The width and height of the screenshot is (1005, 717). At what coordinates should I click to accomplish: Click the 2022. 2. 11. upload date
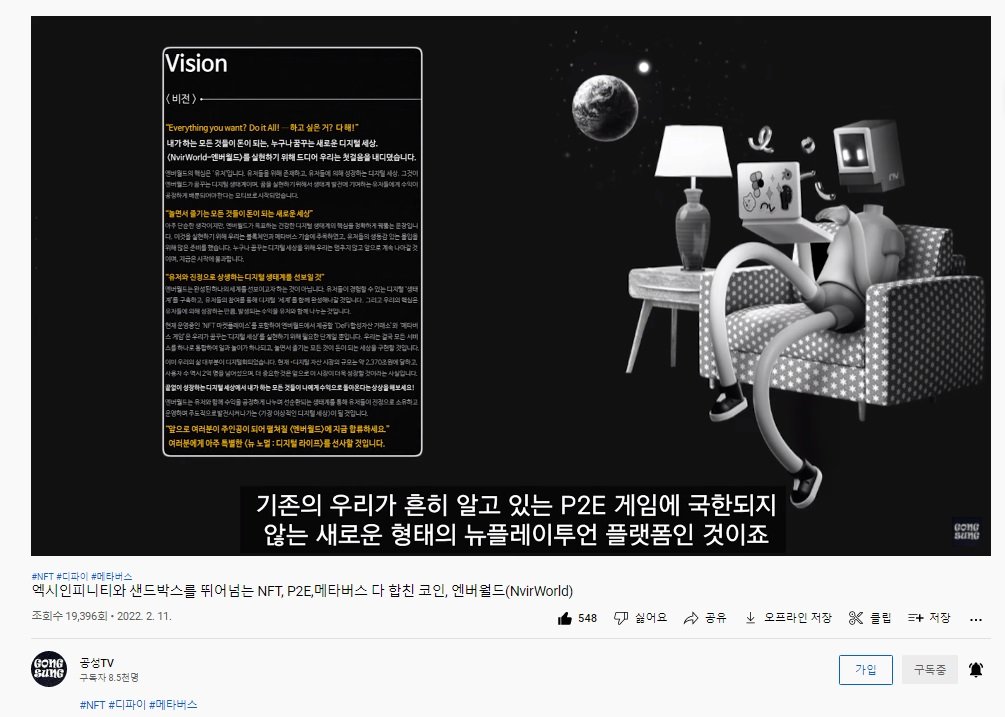click(x=144, y=616)
